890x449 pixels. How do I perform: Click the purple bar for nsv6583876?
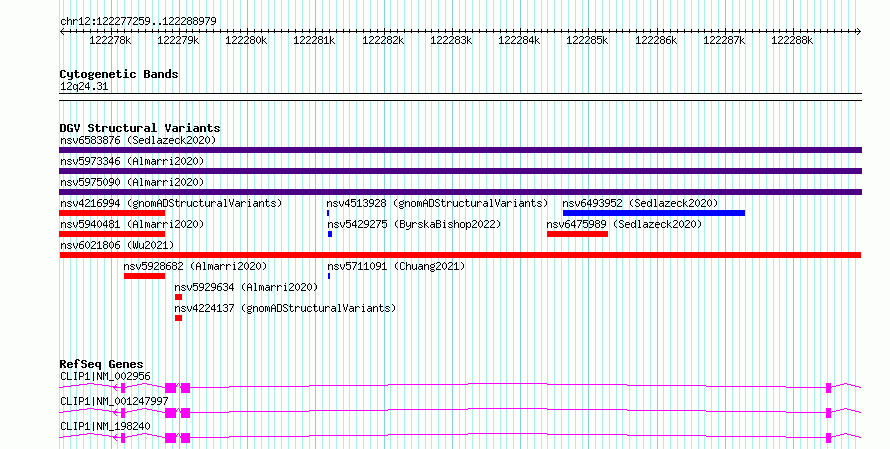(460, 150)
